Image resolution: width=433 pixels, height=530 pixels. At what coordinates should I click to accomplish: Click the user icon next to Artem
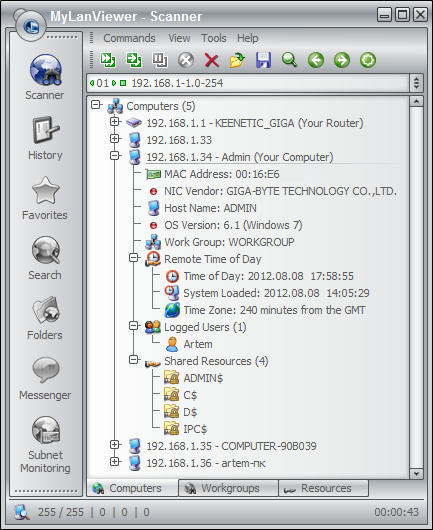[x=172, y=344]
